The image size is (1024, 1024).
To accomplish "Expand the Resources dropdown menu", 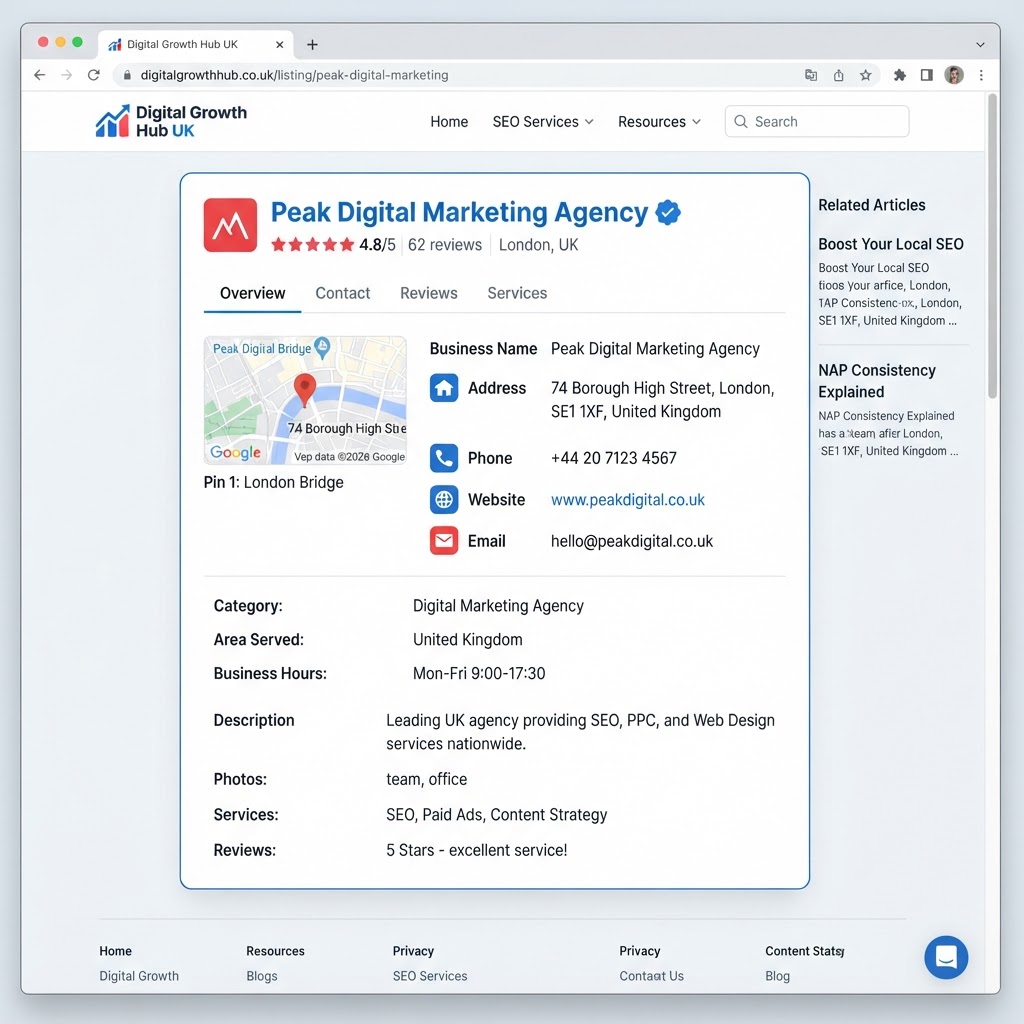I will pyautogui.click(x=660, y=122).
